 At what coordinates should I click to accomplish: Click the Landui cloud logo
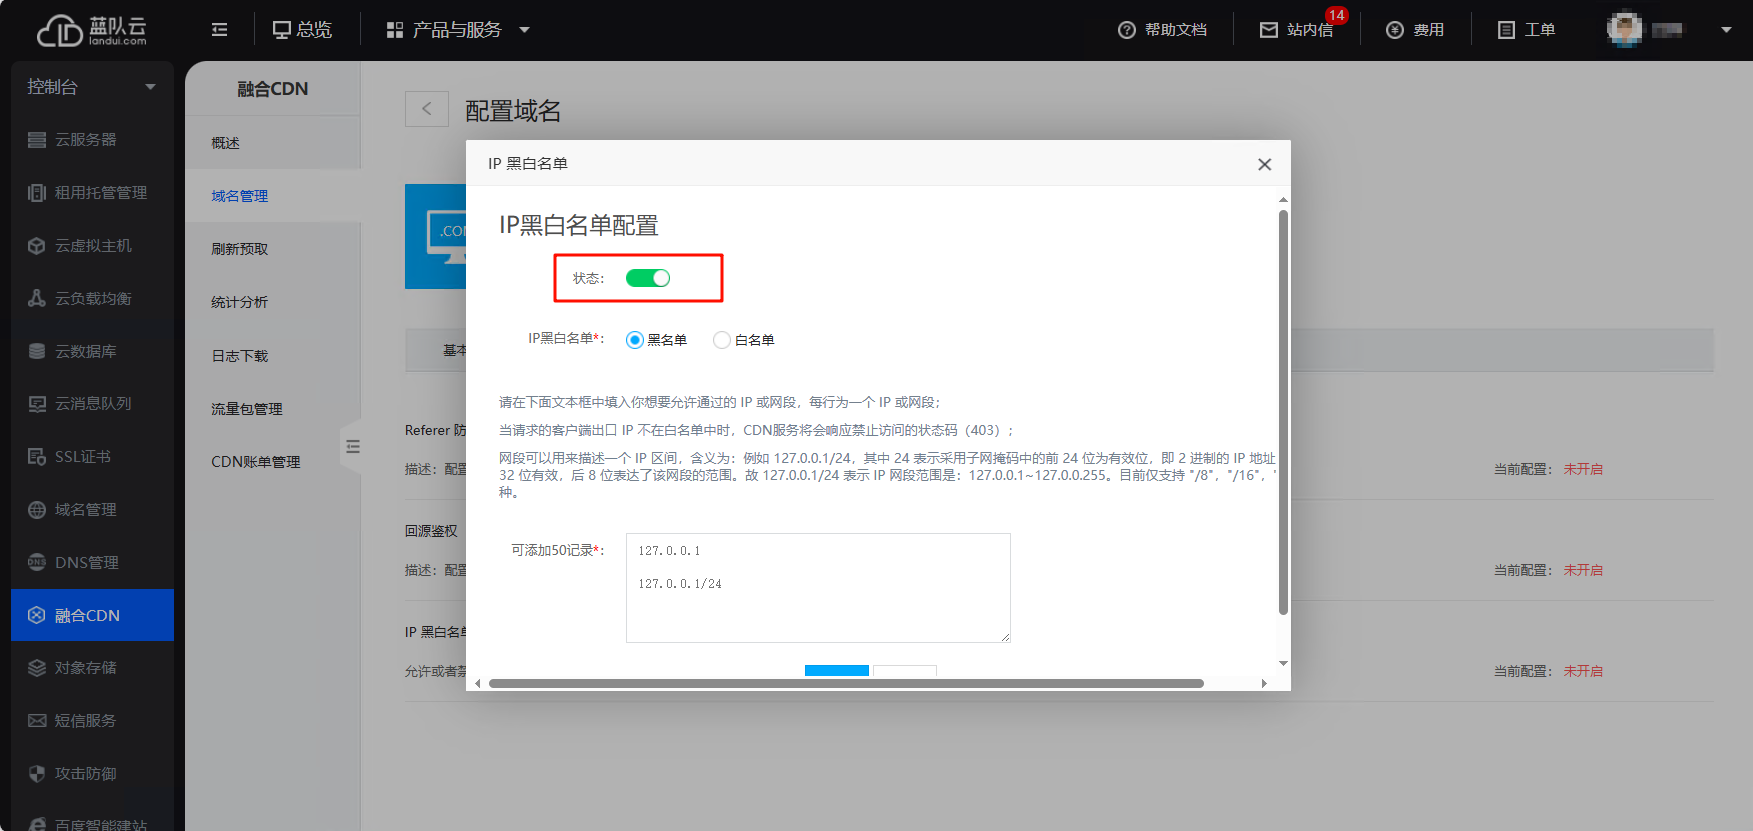[92, 30]
